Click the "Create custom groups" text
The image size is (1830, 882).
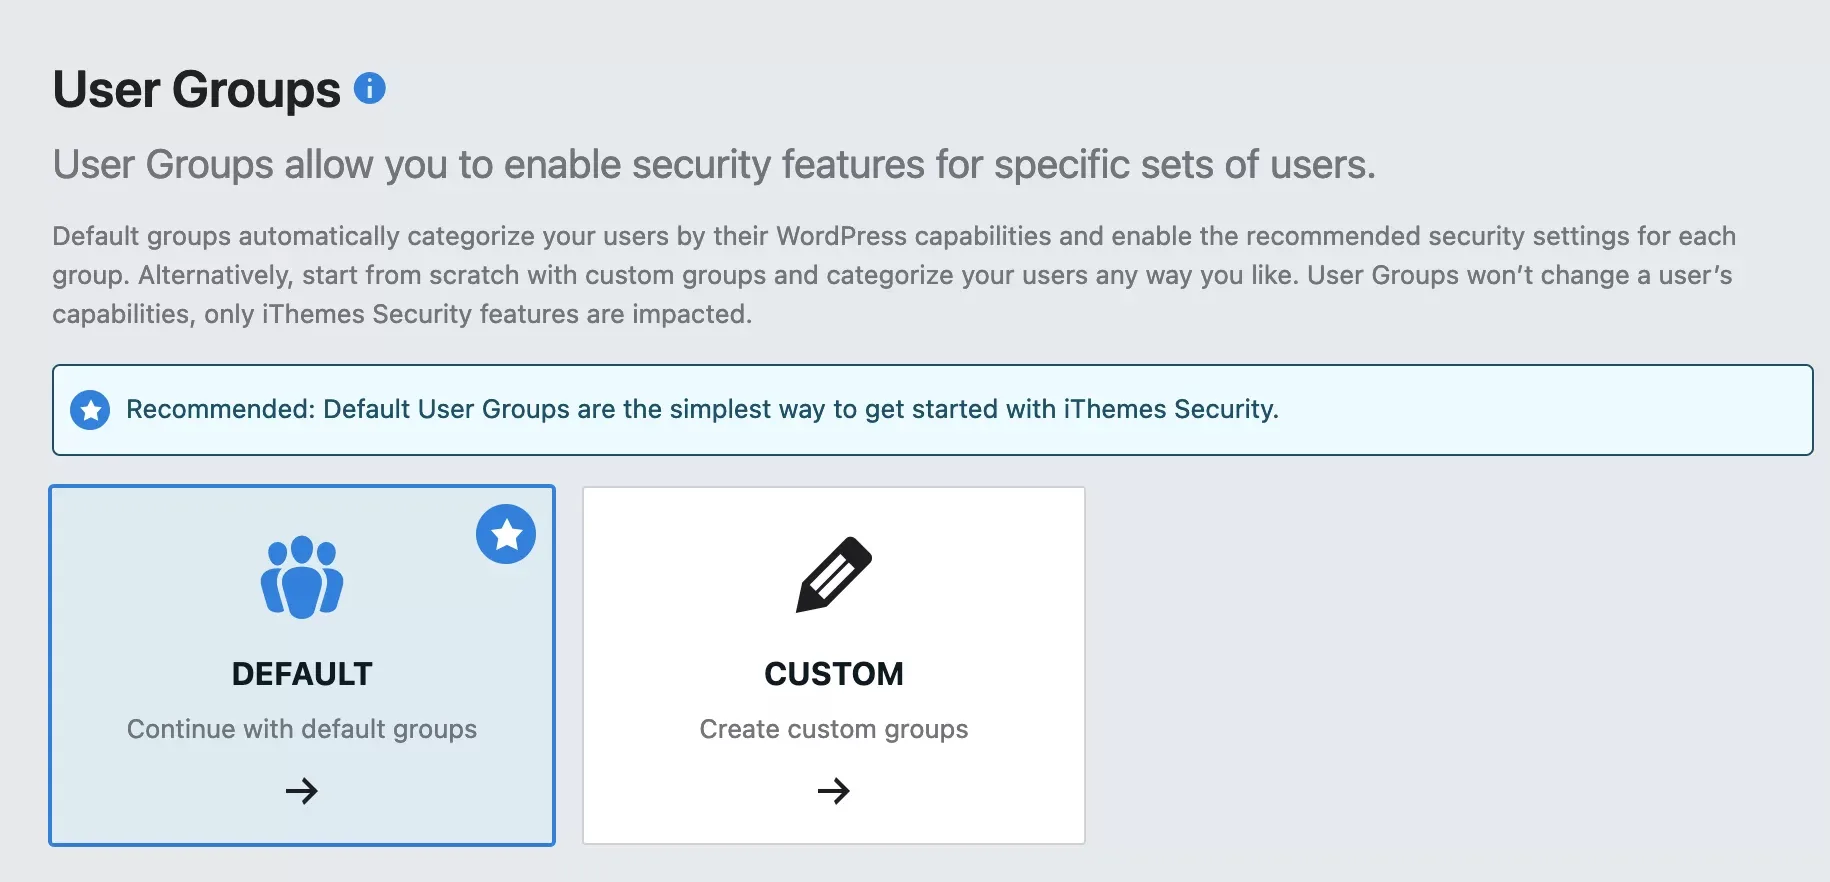834,730
